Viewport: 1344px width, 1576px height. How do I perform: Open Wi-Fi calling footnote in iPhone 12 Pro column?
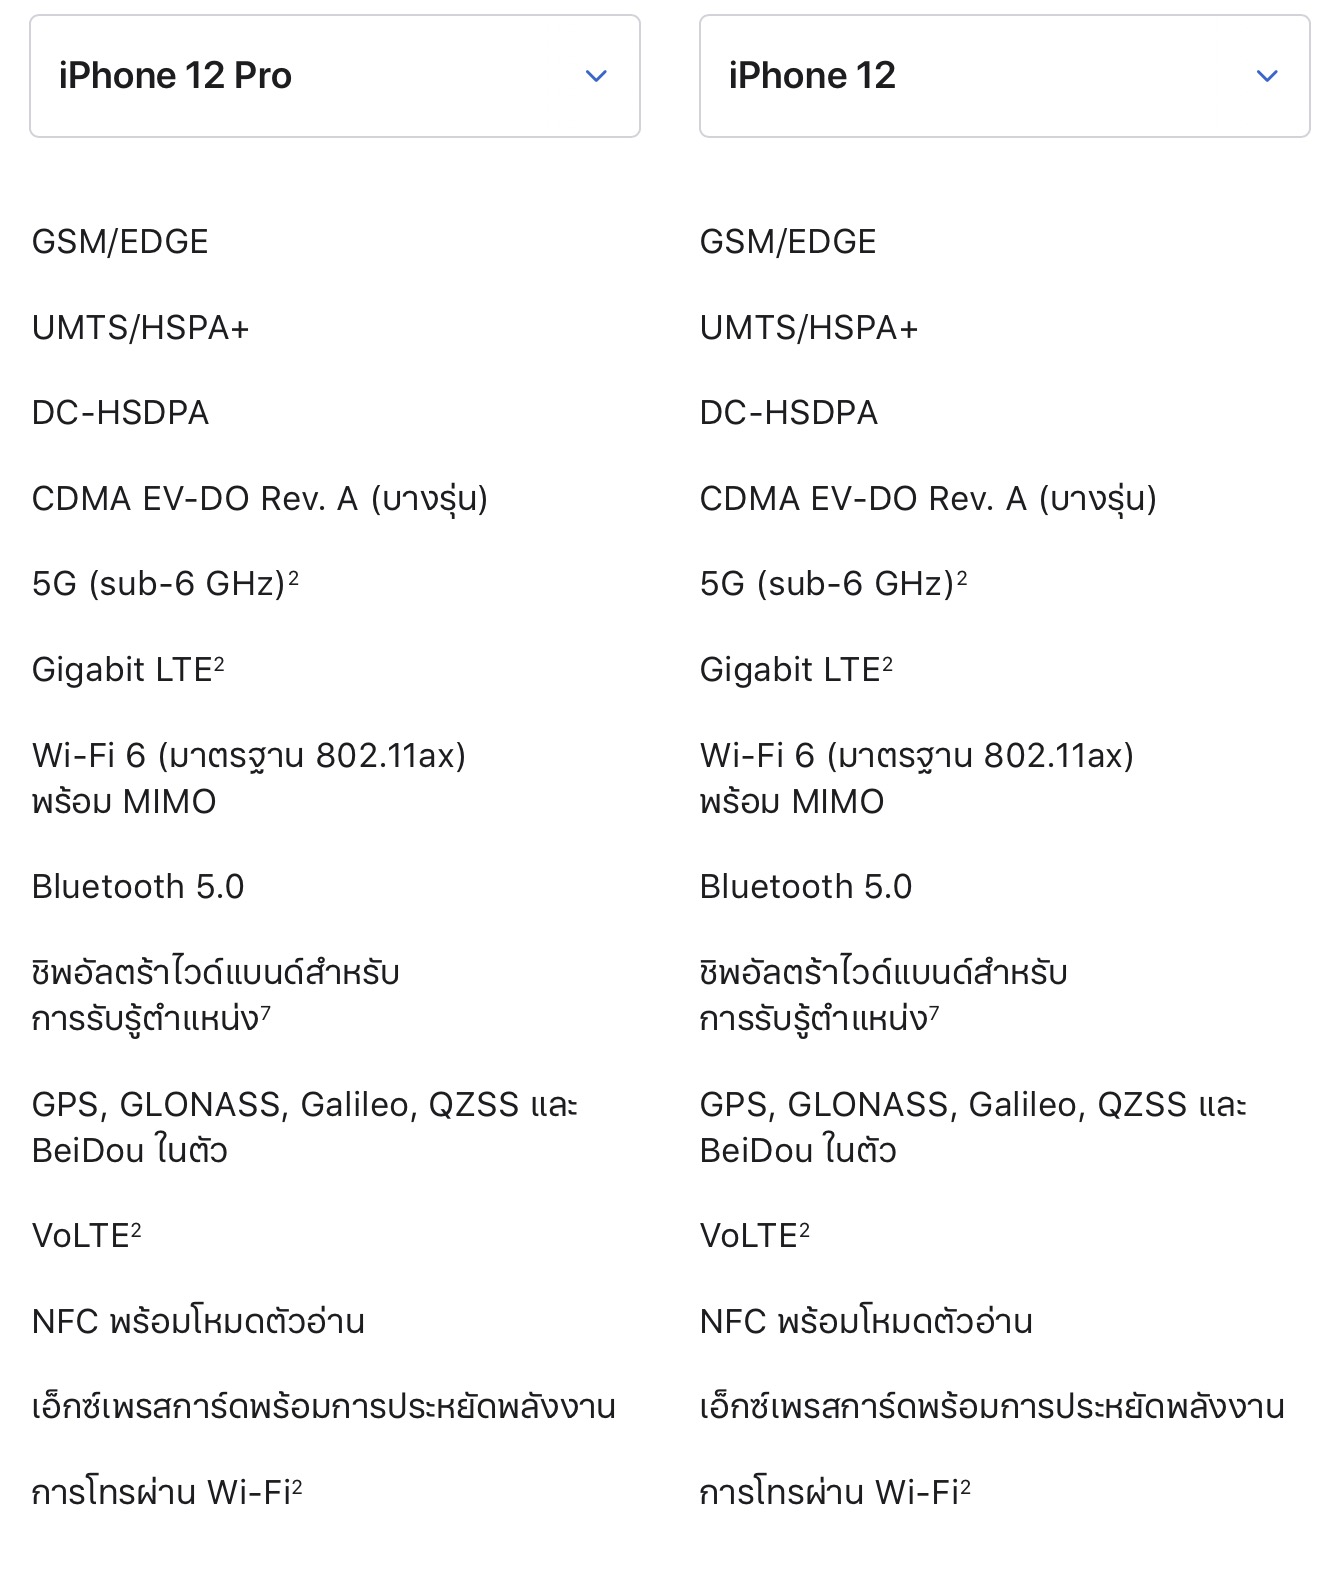point(297,1486)
